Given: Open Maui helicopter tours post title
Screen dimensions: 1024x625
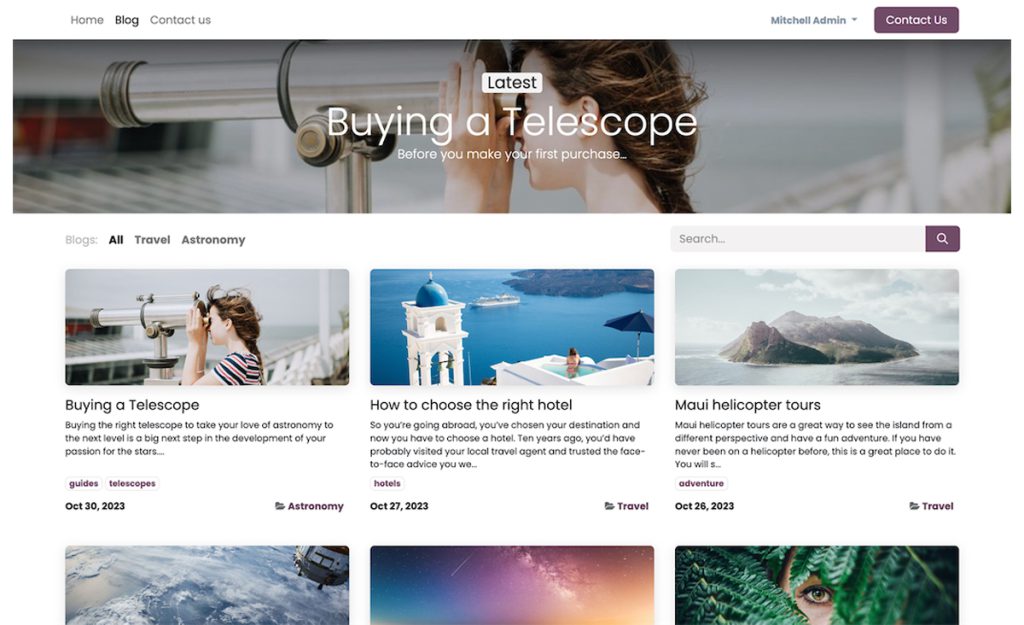Looking at the screenshot, I should (x=748, y=405).
